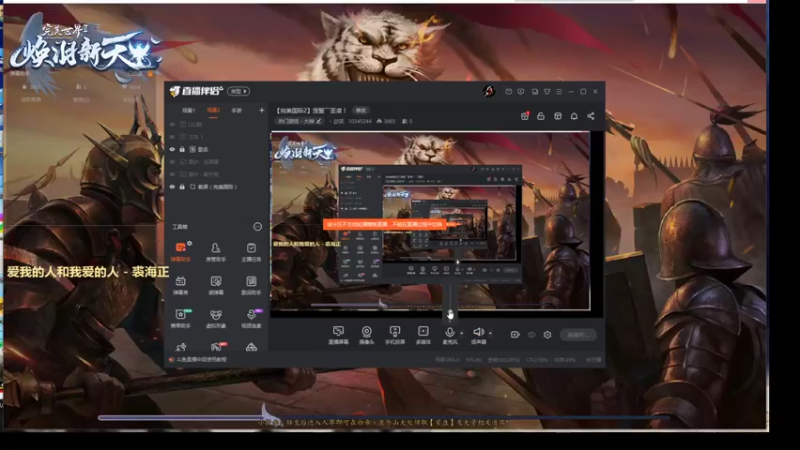This screenshot has height=450, width=800.
Task: Open the 房管助手 tool
Action: pos(216,252)
